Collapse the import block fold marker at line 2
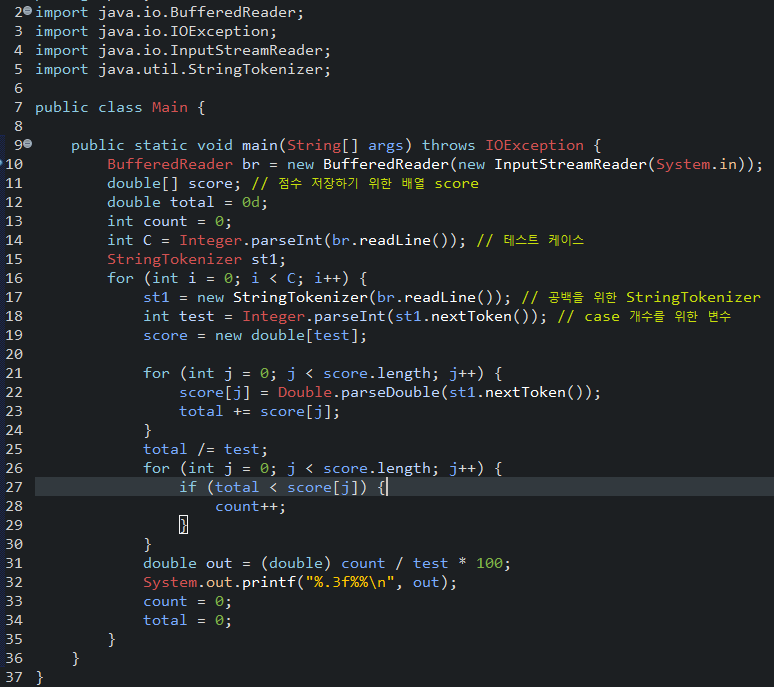This screenshot has height=687, width=774. point(28,10)
